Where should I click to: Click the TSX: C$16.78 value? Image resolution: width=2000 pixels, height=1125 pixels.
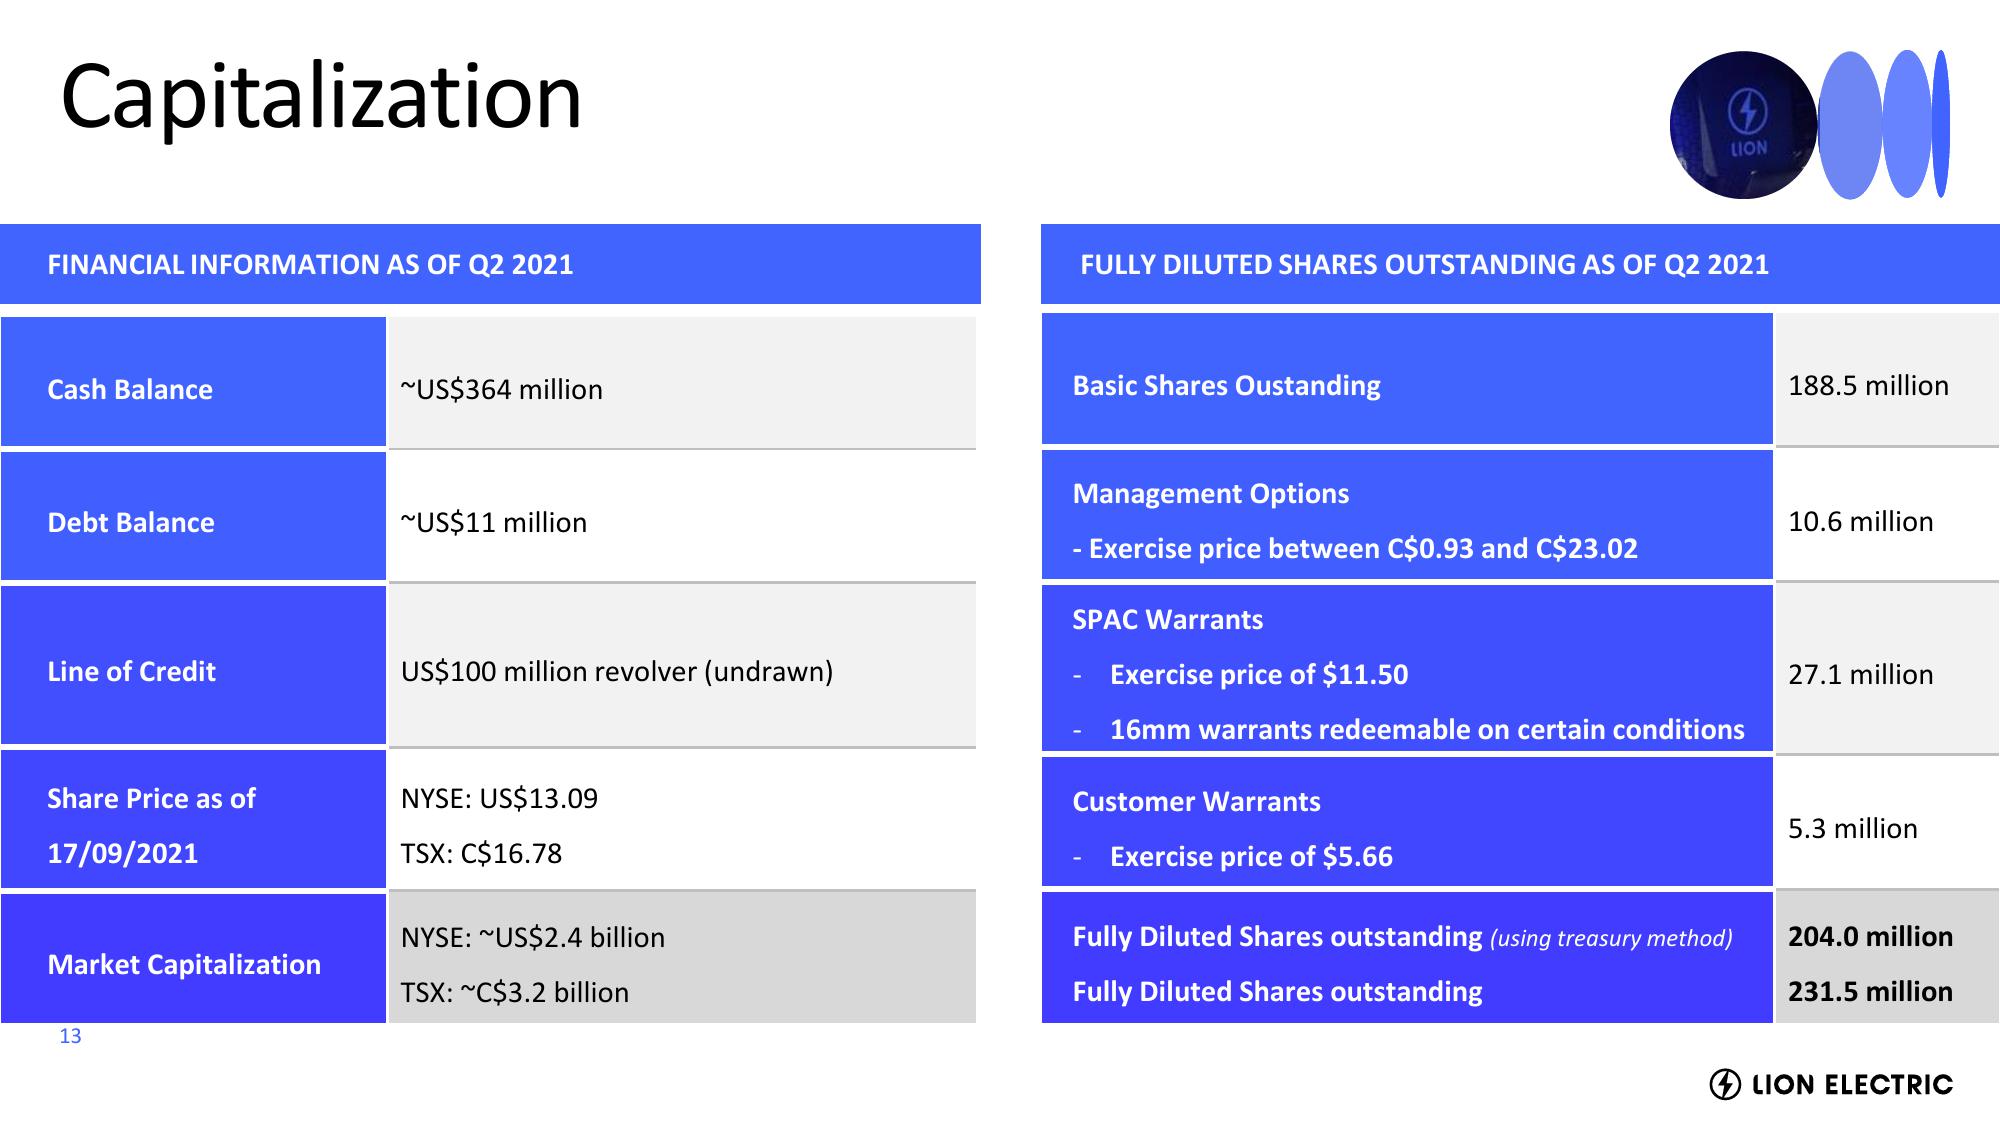coord(481,853)
